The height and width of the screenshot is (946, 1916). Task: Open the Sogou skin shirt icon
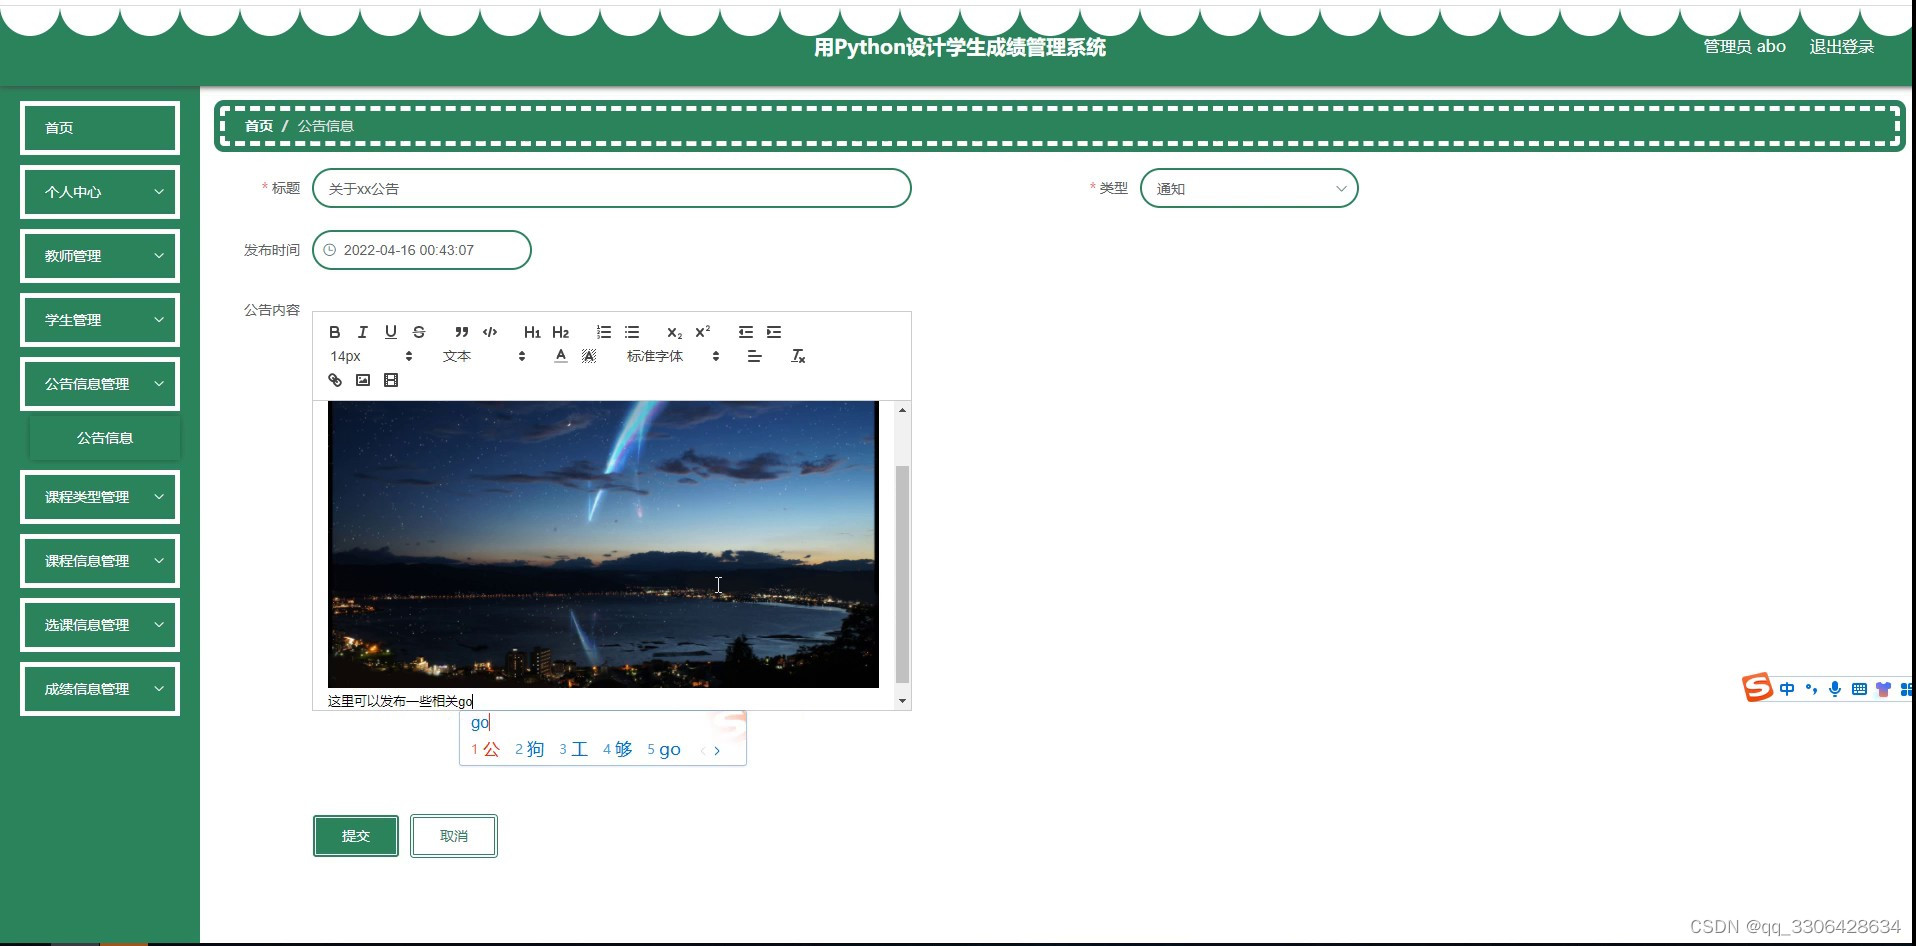tap(1883, 689)
